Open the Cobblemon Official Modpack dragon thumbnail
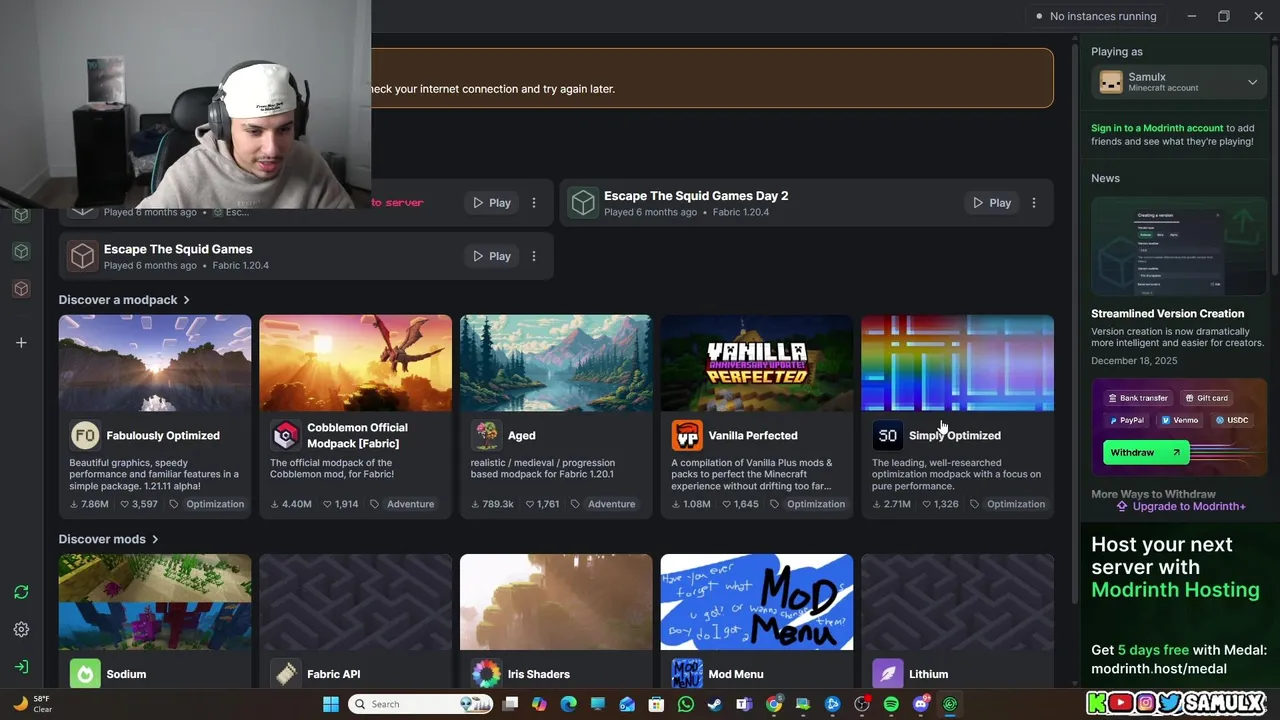 coord(355,363)
